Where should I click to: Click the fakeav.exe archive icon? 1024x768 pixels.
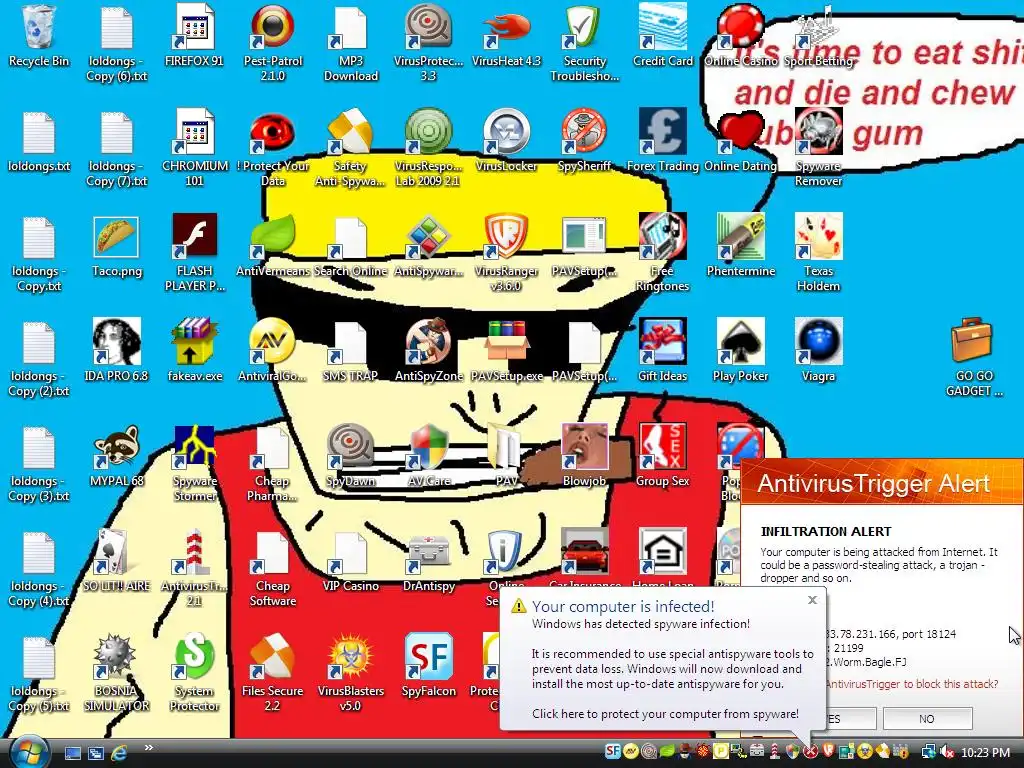195,342
